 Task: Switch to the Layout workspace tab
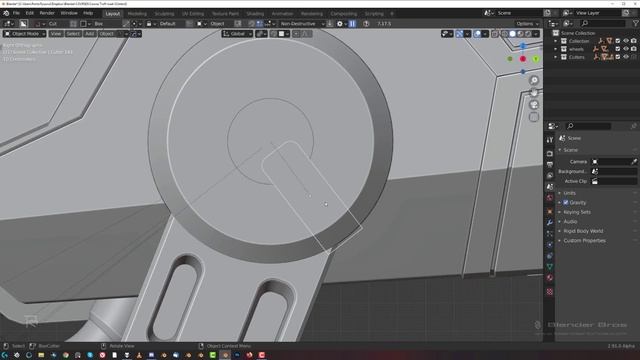[113, 13]
